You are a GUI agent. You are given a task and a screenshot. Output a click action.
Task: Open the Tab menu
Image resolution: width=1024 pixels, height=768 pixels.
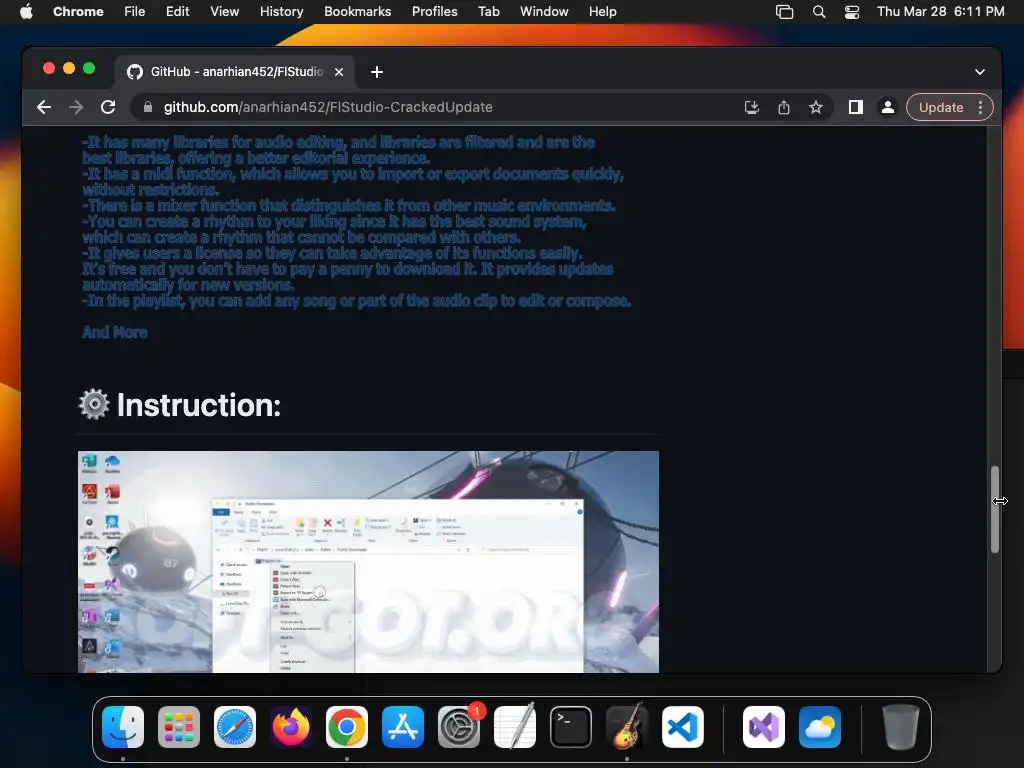point(488,12)
